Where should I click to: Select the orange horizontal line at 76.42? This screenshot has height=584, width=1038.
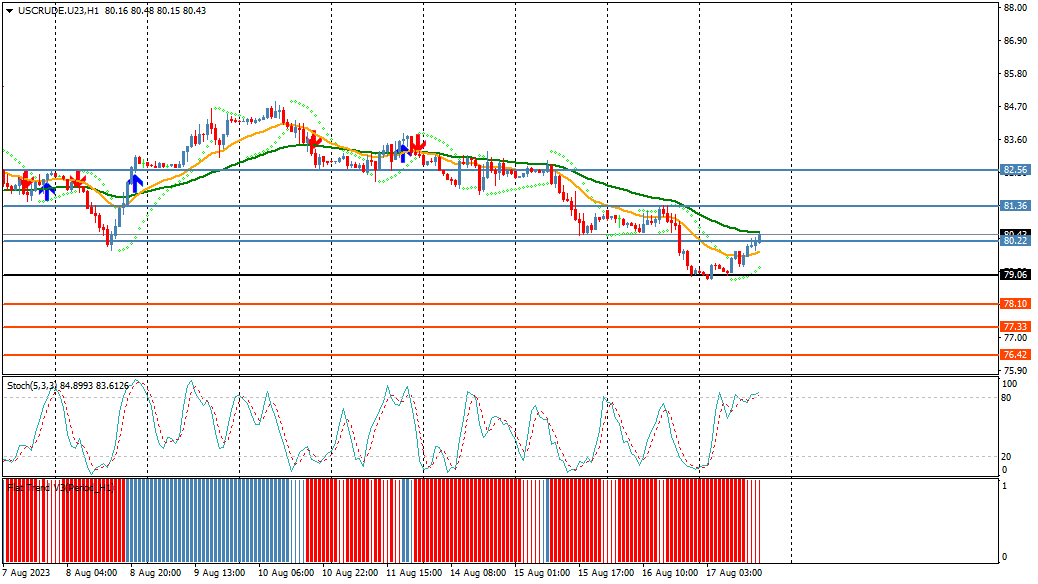[x=500, y=355]
